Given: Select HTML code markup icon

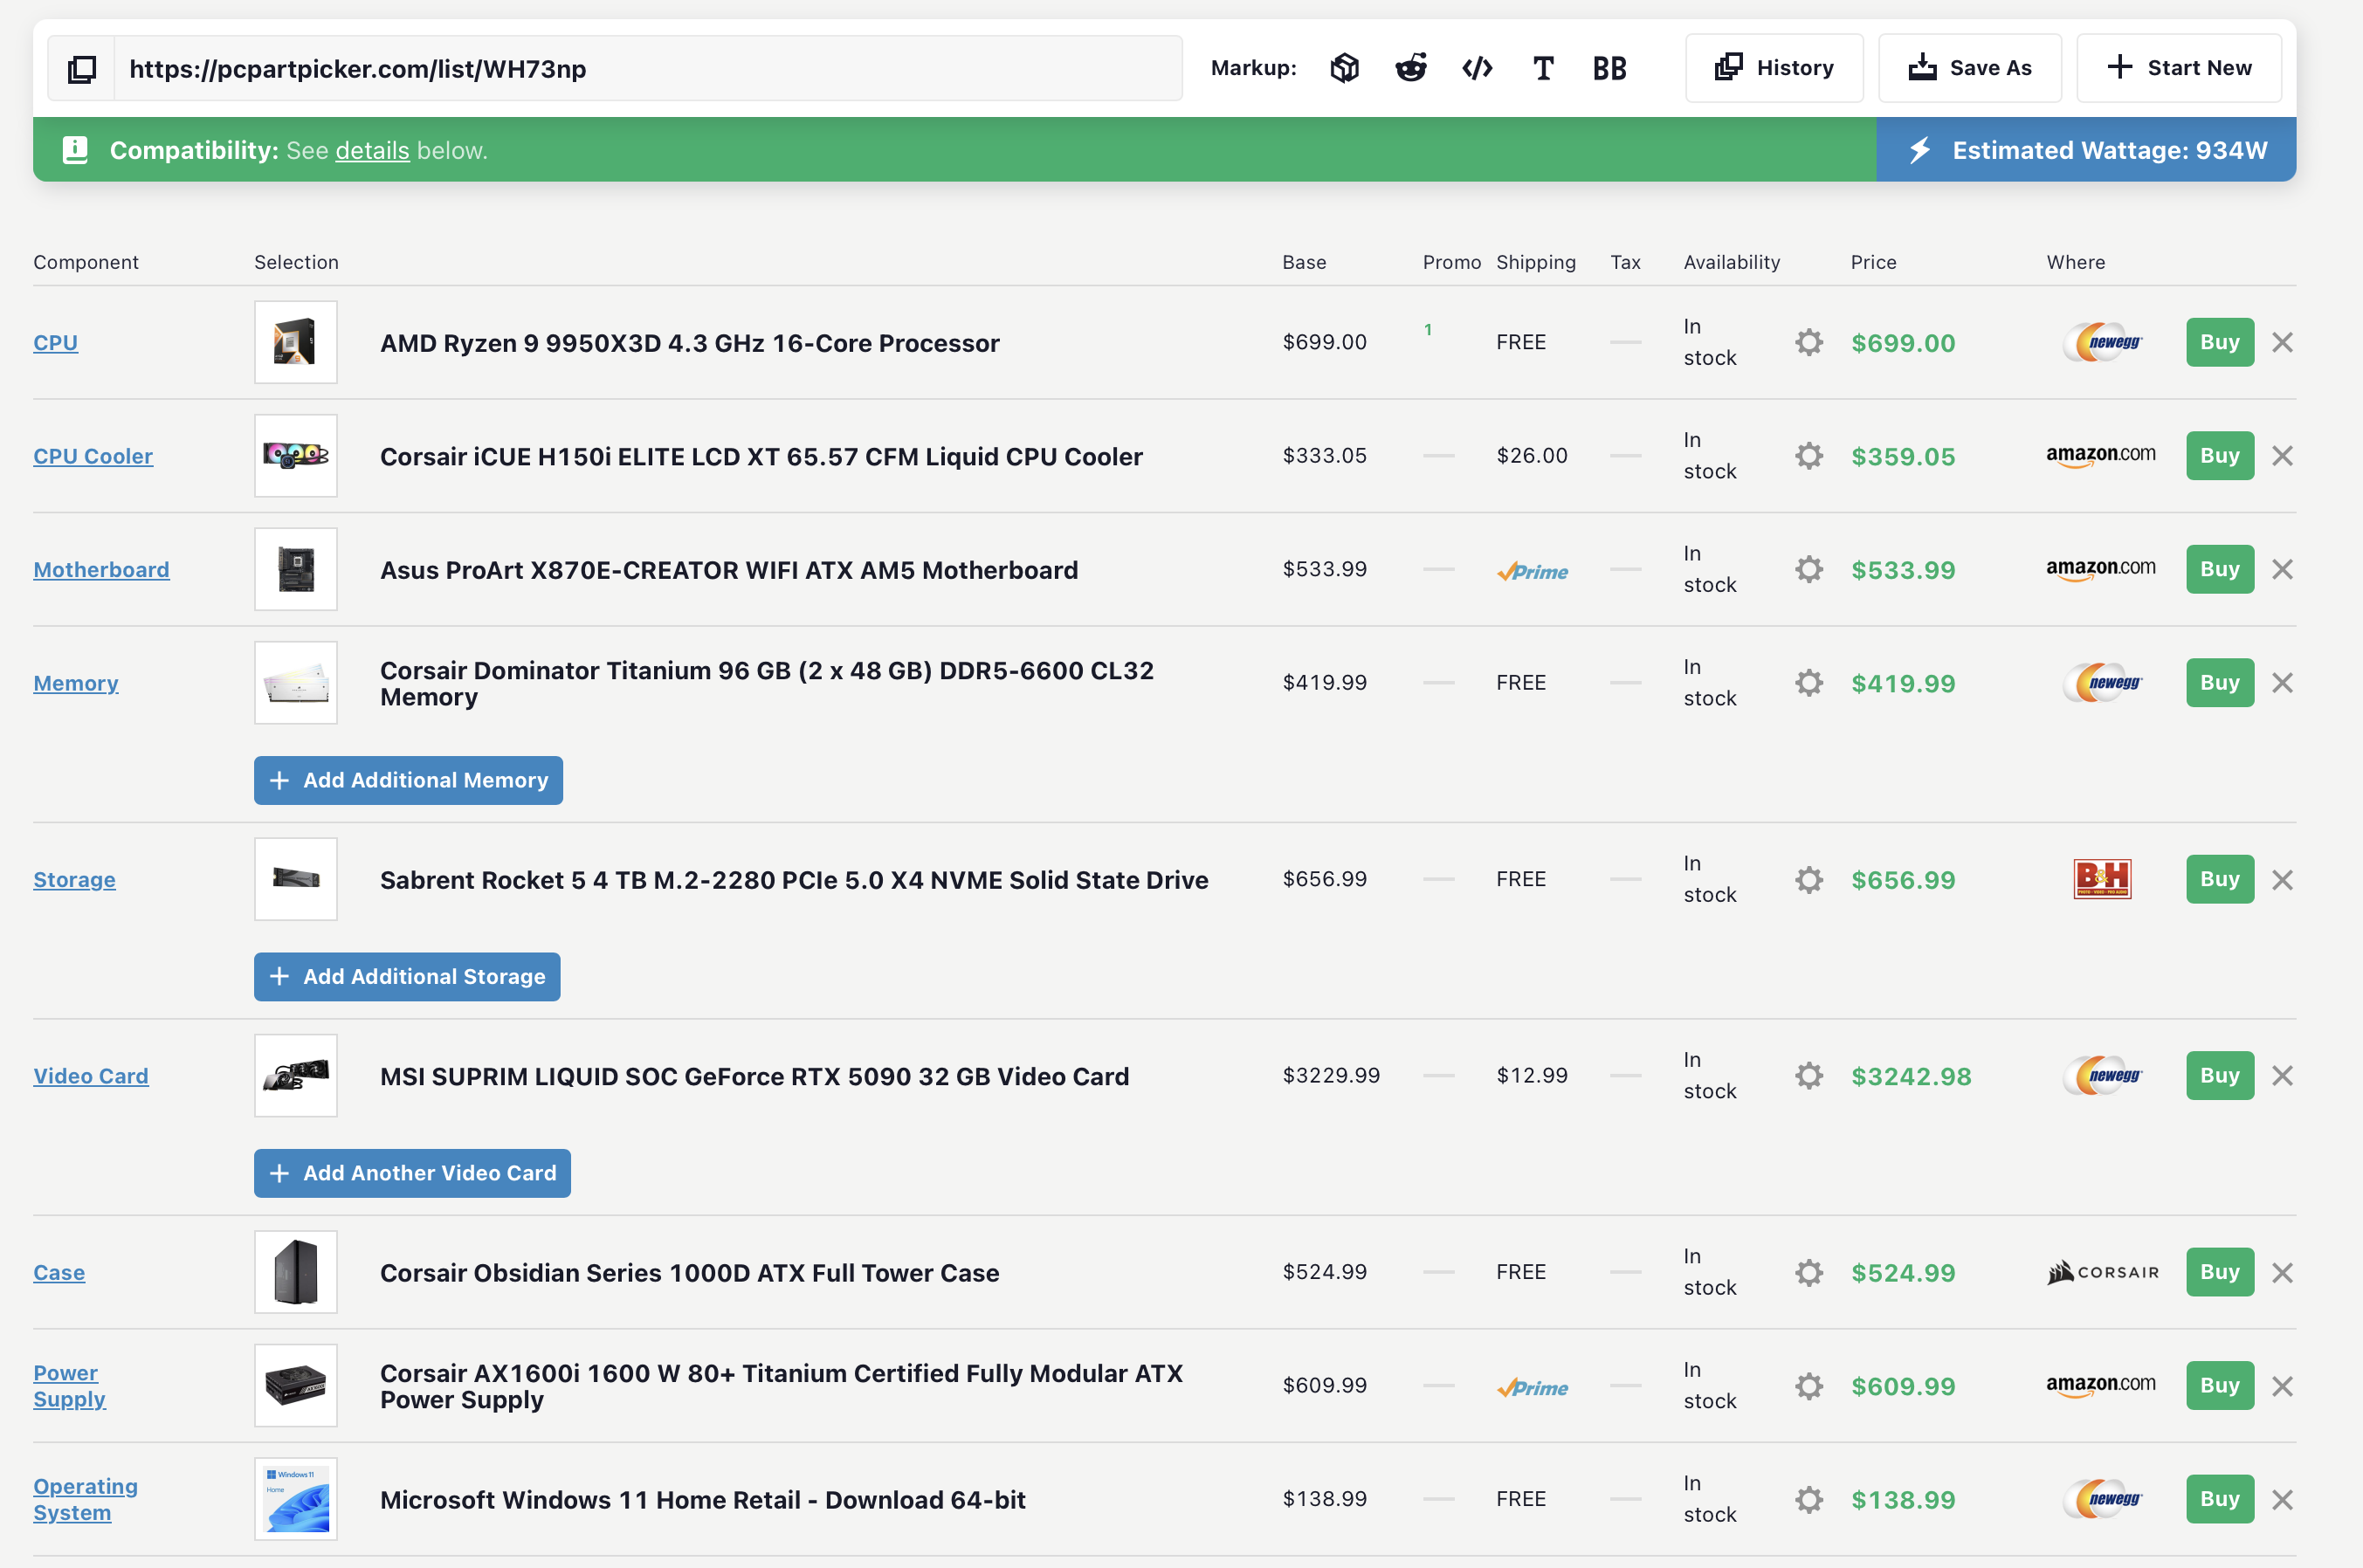Looking at the screenshot, I should 1477,68.
